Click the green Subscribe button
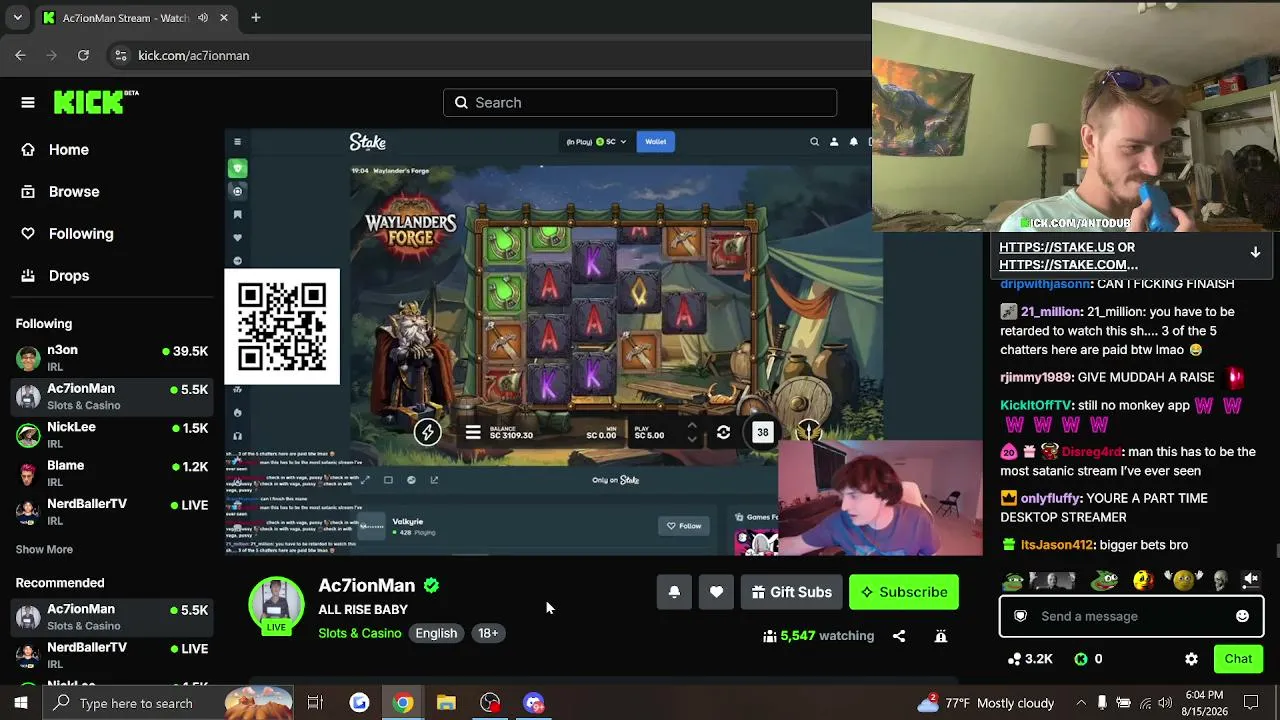 pos(904,592)
